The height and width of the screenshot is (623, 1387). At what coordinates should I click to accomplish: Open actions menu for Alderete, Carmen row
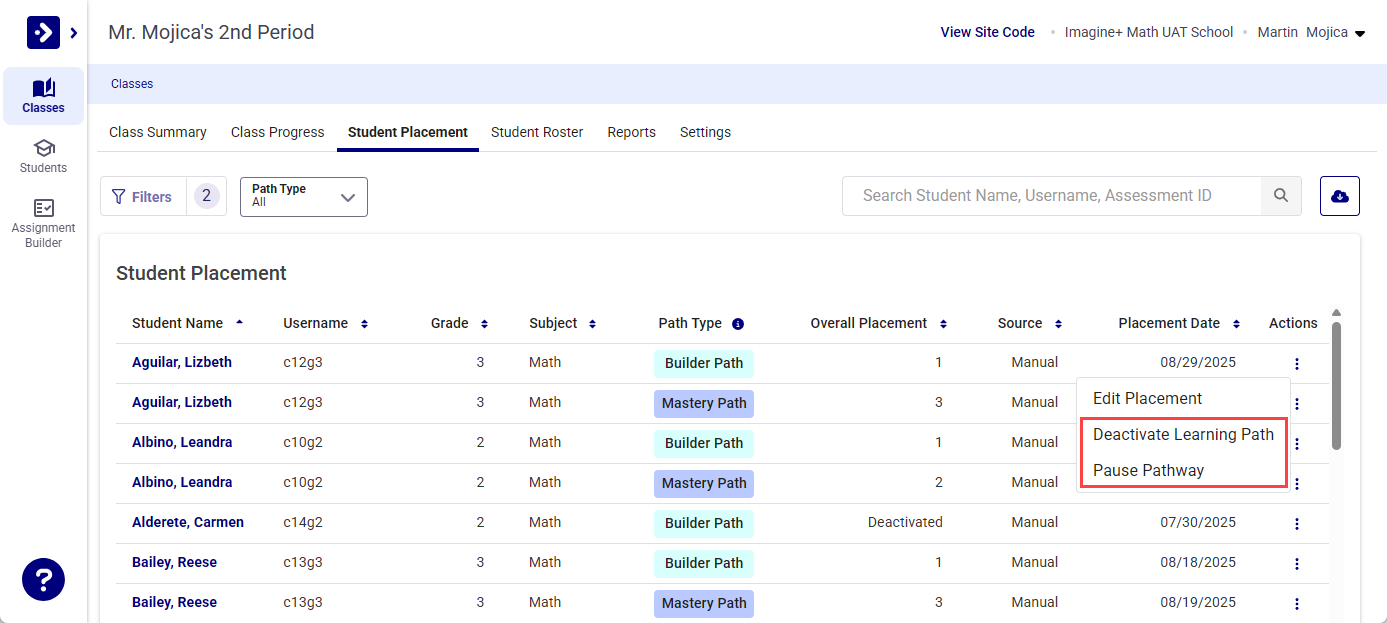coord(1297,524)
